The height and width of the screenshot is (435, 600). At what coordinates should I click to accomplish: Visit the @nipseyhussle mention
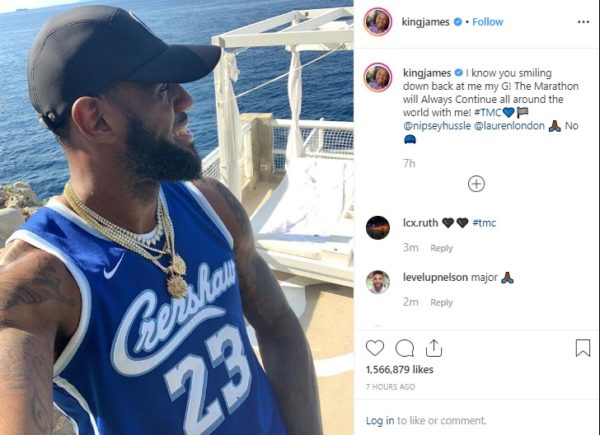tap(437, 126)
